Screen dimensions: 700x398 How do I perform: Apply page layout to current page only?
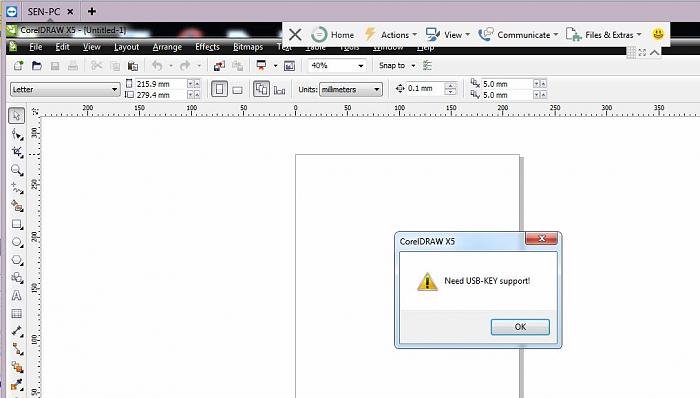point(279,90)
